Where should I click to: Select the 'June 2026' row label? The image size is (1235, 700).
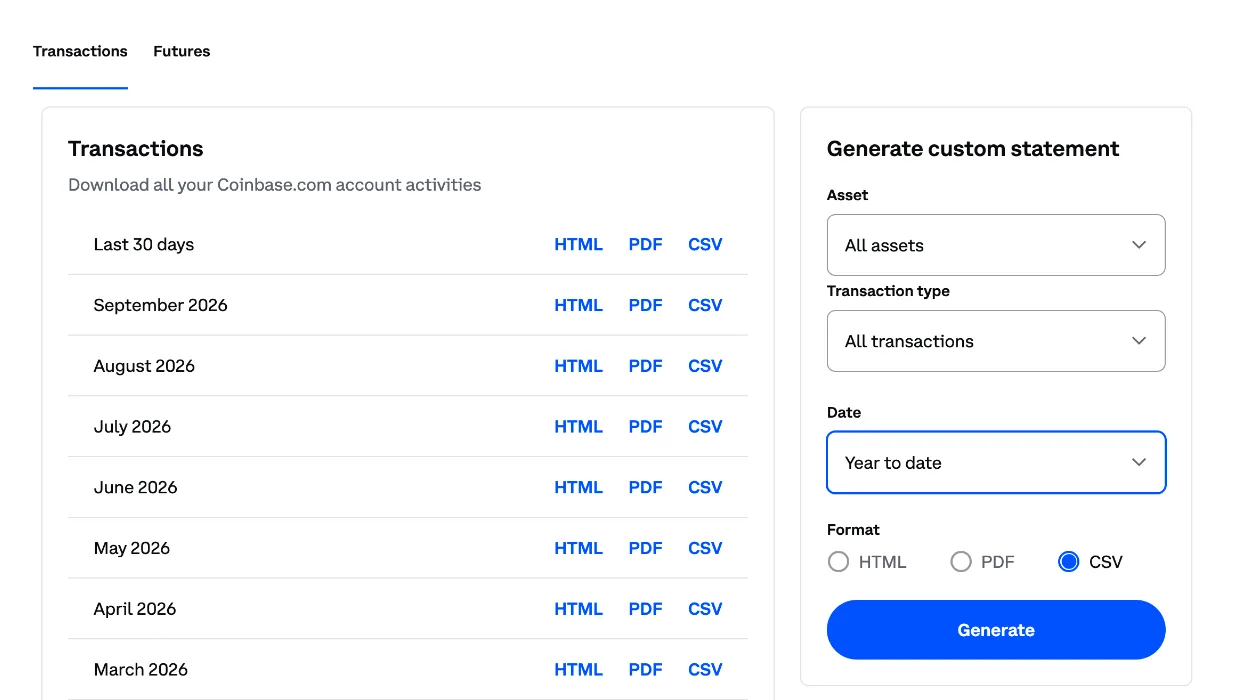135,487
